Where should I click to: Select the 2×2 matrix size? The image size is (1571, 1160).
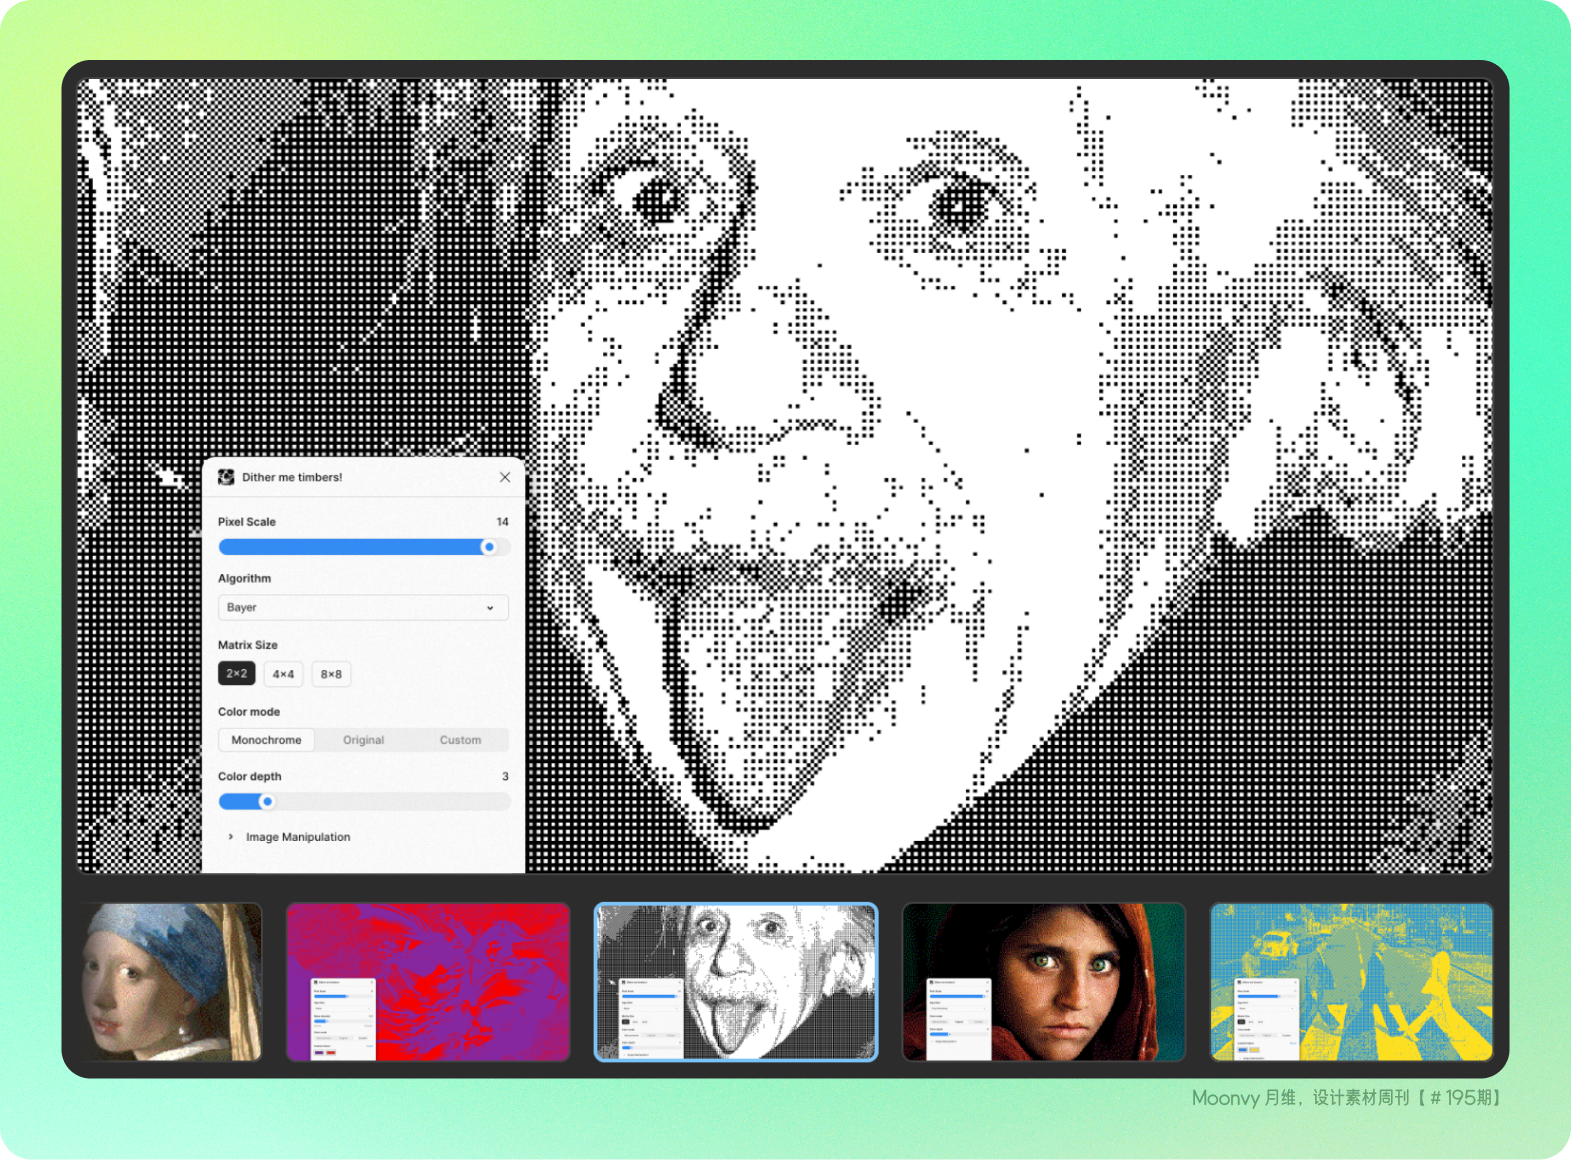click(x=237, y=674)
